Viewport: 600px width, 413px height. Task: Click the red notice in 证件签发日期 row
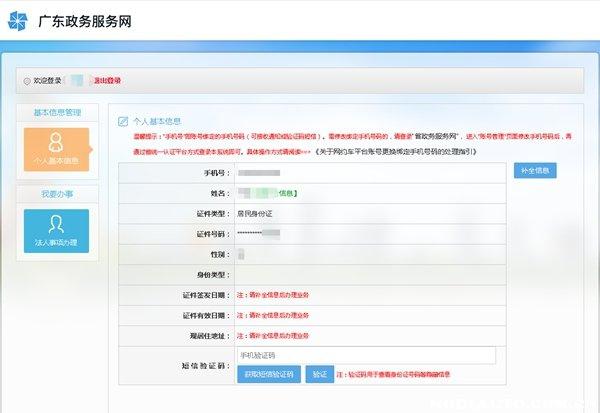pyautogui.click(x=273, y=295)
